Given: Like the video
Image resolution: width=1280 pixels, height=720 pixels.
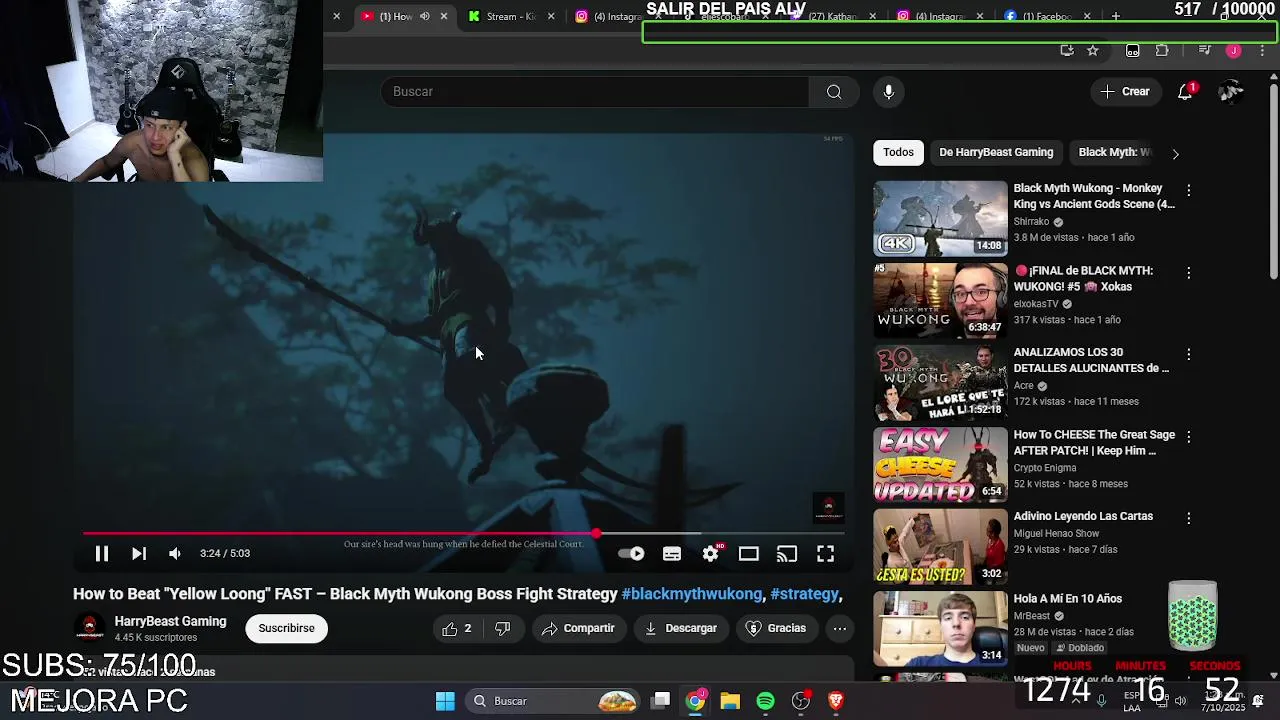Looking at the screenshot, I should point(457,628).
